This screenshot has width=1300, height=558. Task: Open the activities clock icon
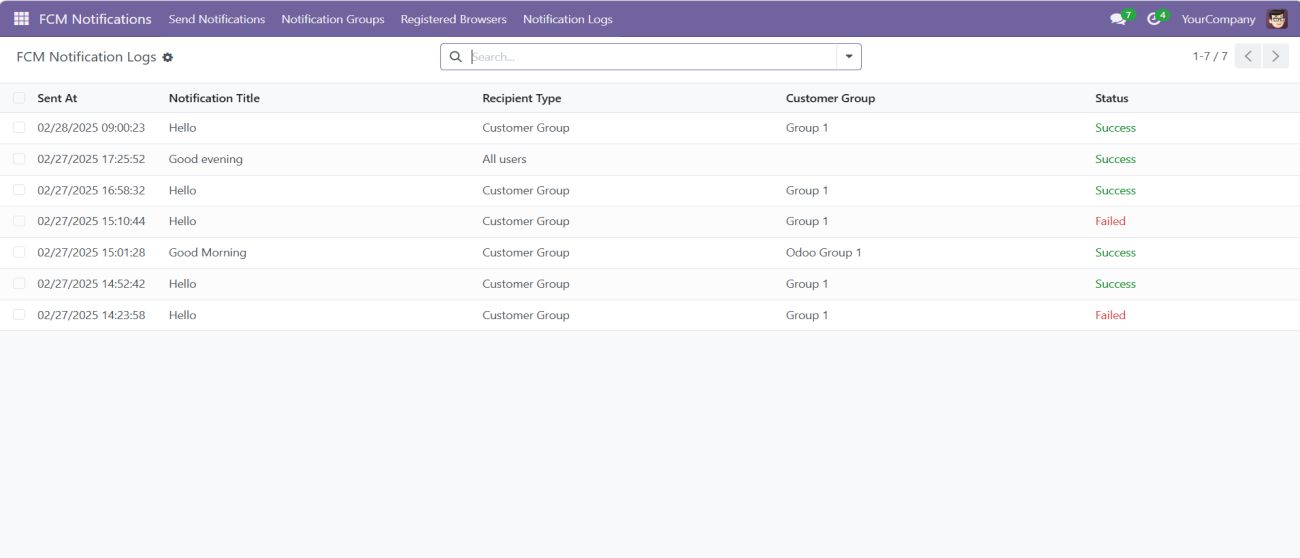(x=1154, y=19)
